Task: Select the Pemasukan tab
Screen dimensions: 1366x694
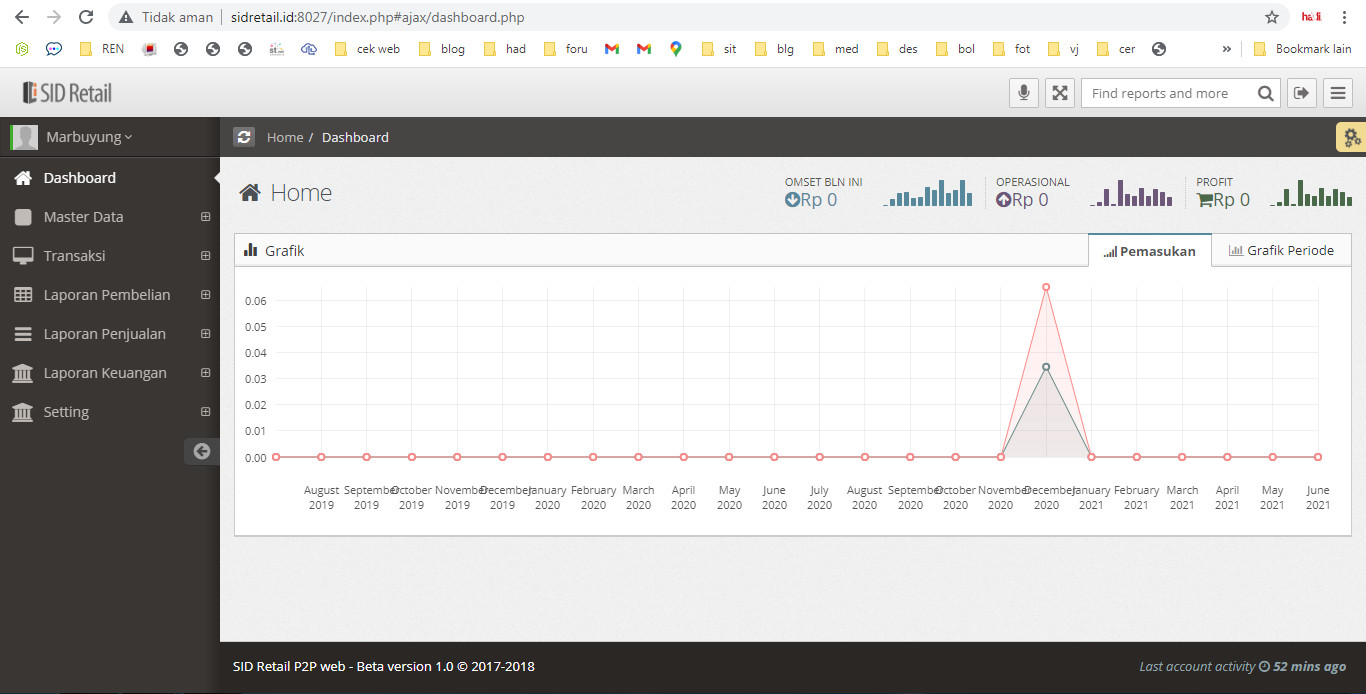Action: [1150, 251]
